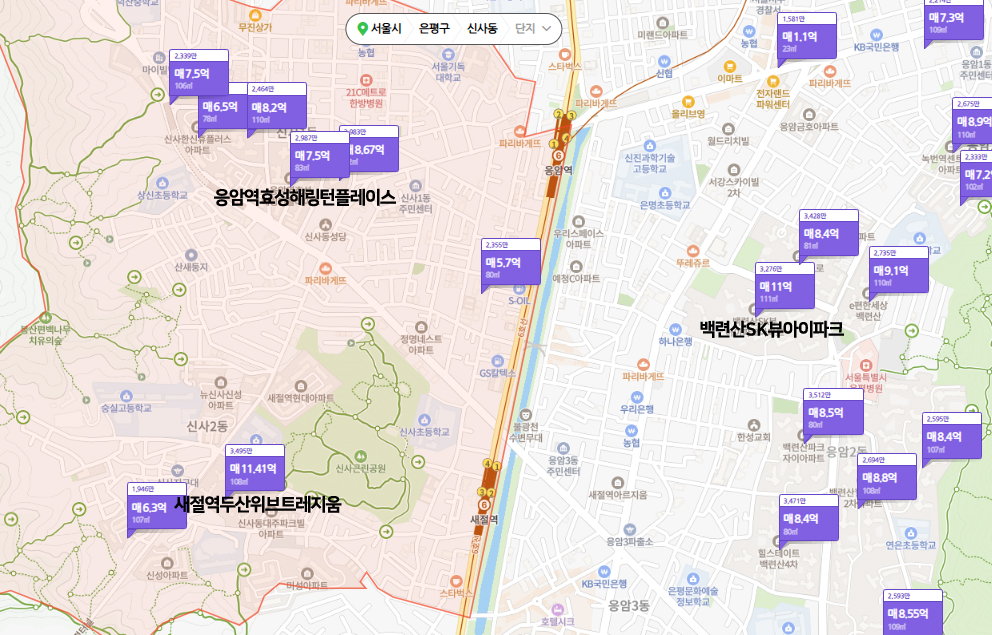Click the 신사동성당 church icon
Image resolution: width=992 pixels, height=635 pixels.
click(x=326, y=225)
